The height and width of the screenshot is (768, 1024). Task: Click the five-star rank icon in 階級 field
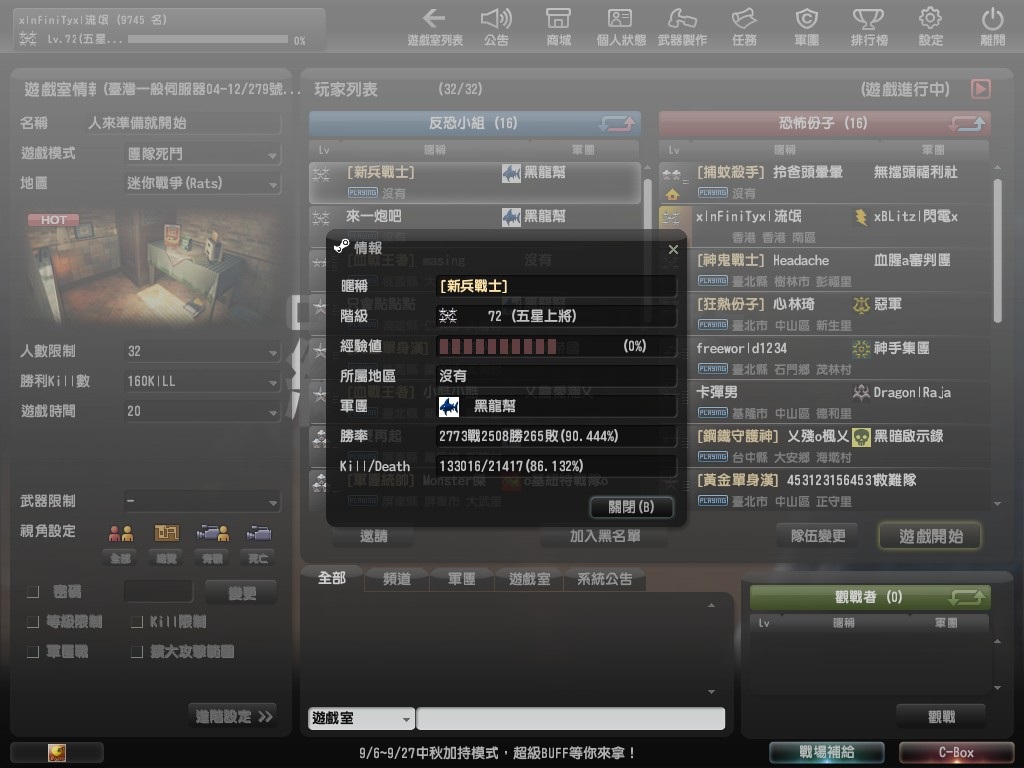click(448, 316)
